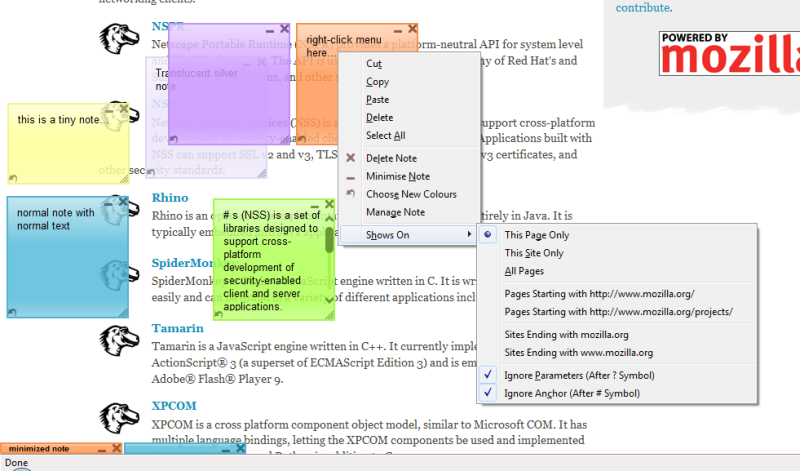This screenshot has width=800, height=471.
Task: Click the green note's scrollbar thumb
Action: (330, 240)
